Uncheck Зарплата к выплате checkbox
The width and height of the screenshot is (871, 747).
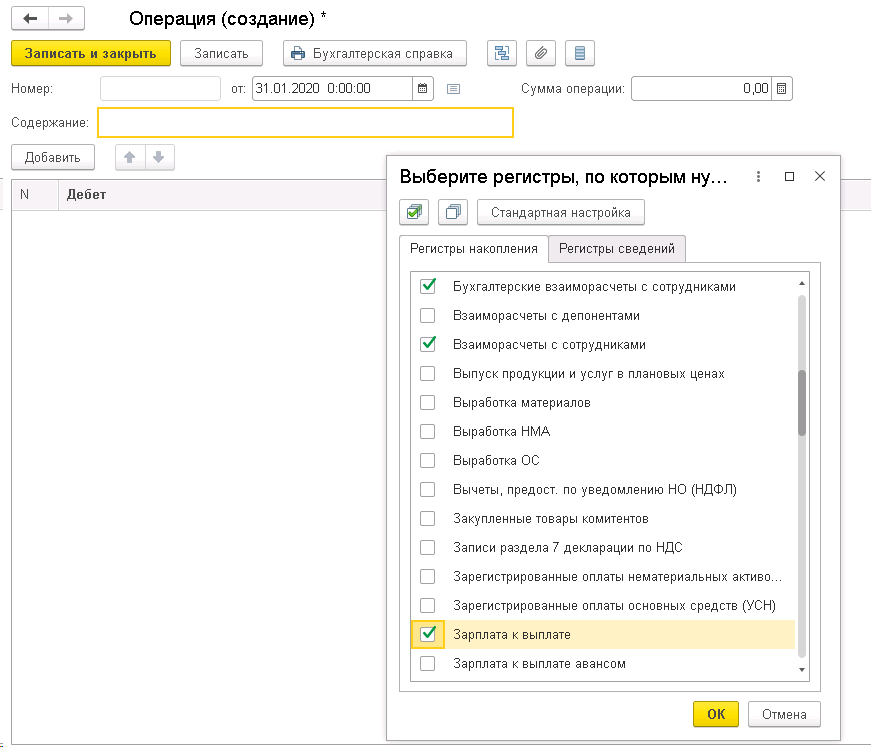[x=428, y=634]
